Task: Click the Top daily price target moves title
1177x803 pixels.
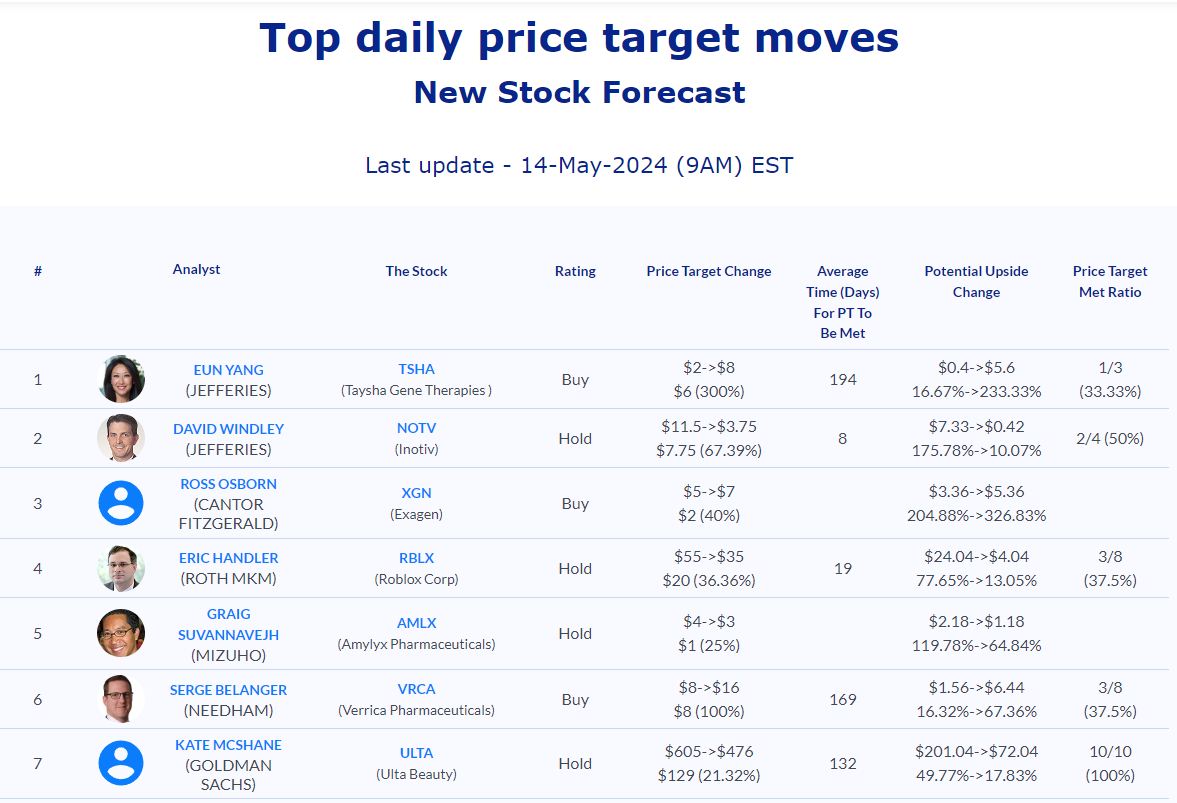Action: (579, 38)
